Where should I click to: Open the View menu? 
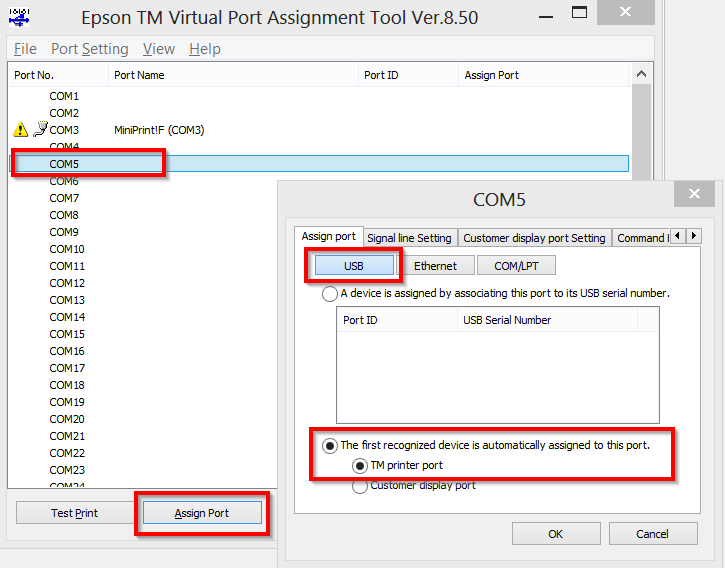[159, 49]
